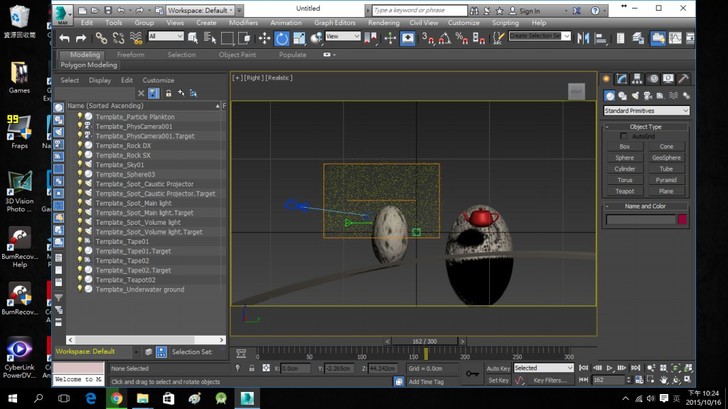Select the Move transform tool
This screenshot has width=728, height=409.
pyautogui.click(x=265, y=38)
